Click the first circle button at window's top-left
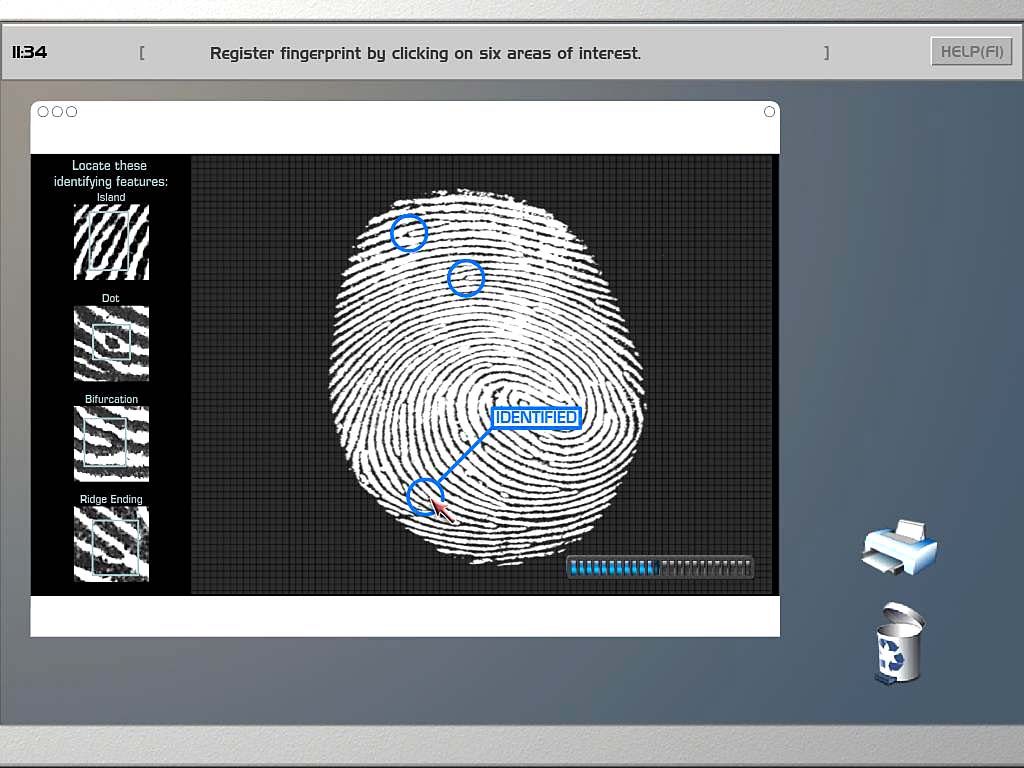 pos(43,112)
